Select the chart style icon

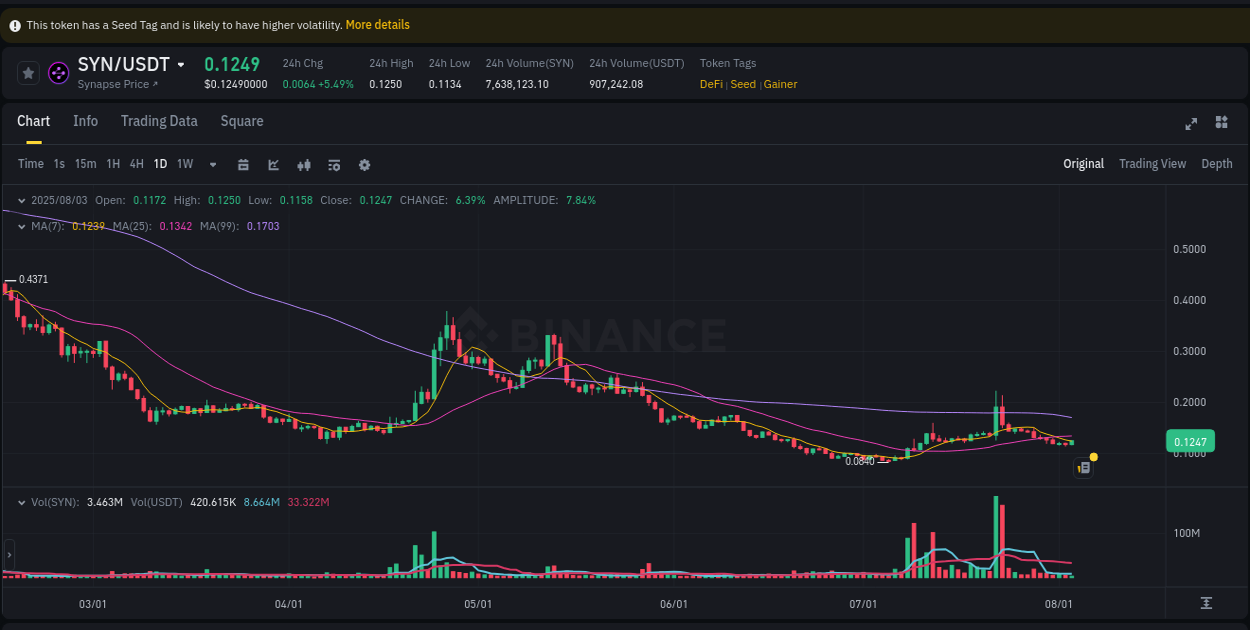[273, 164]
